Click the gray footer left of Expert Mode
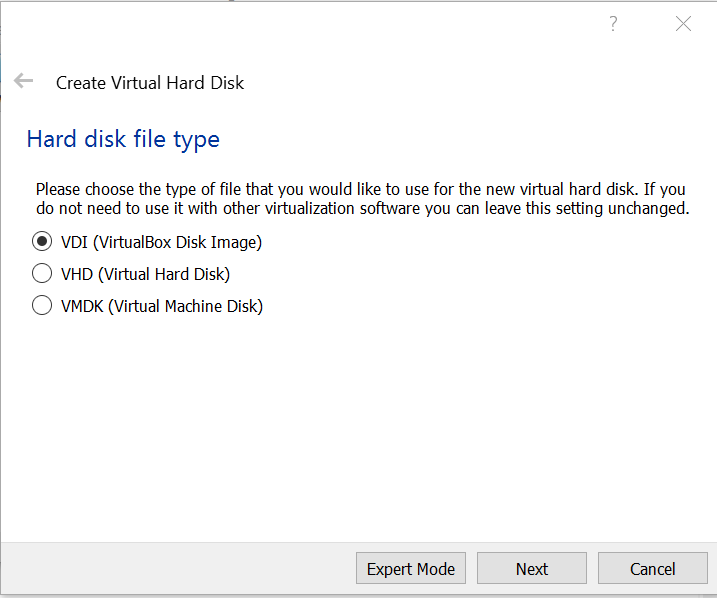717x598 pixels. (170, 569)
